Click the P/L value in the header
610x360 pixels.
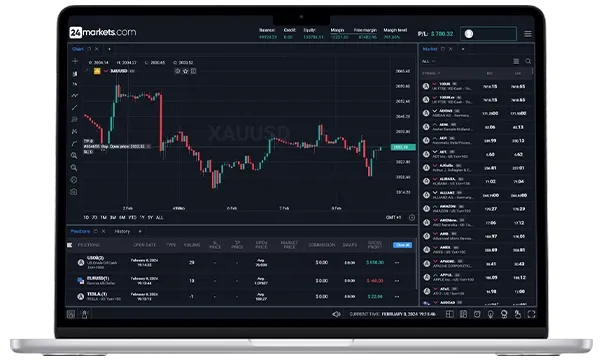click(x=442, y=34)
